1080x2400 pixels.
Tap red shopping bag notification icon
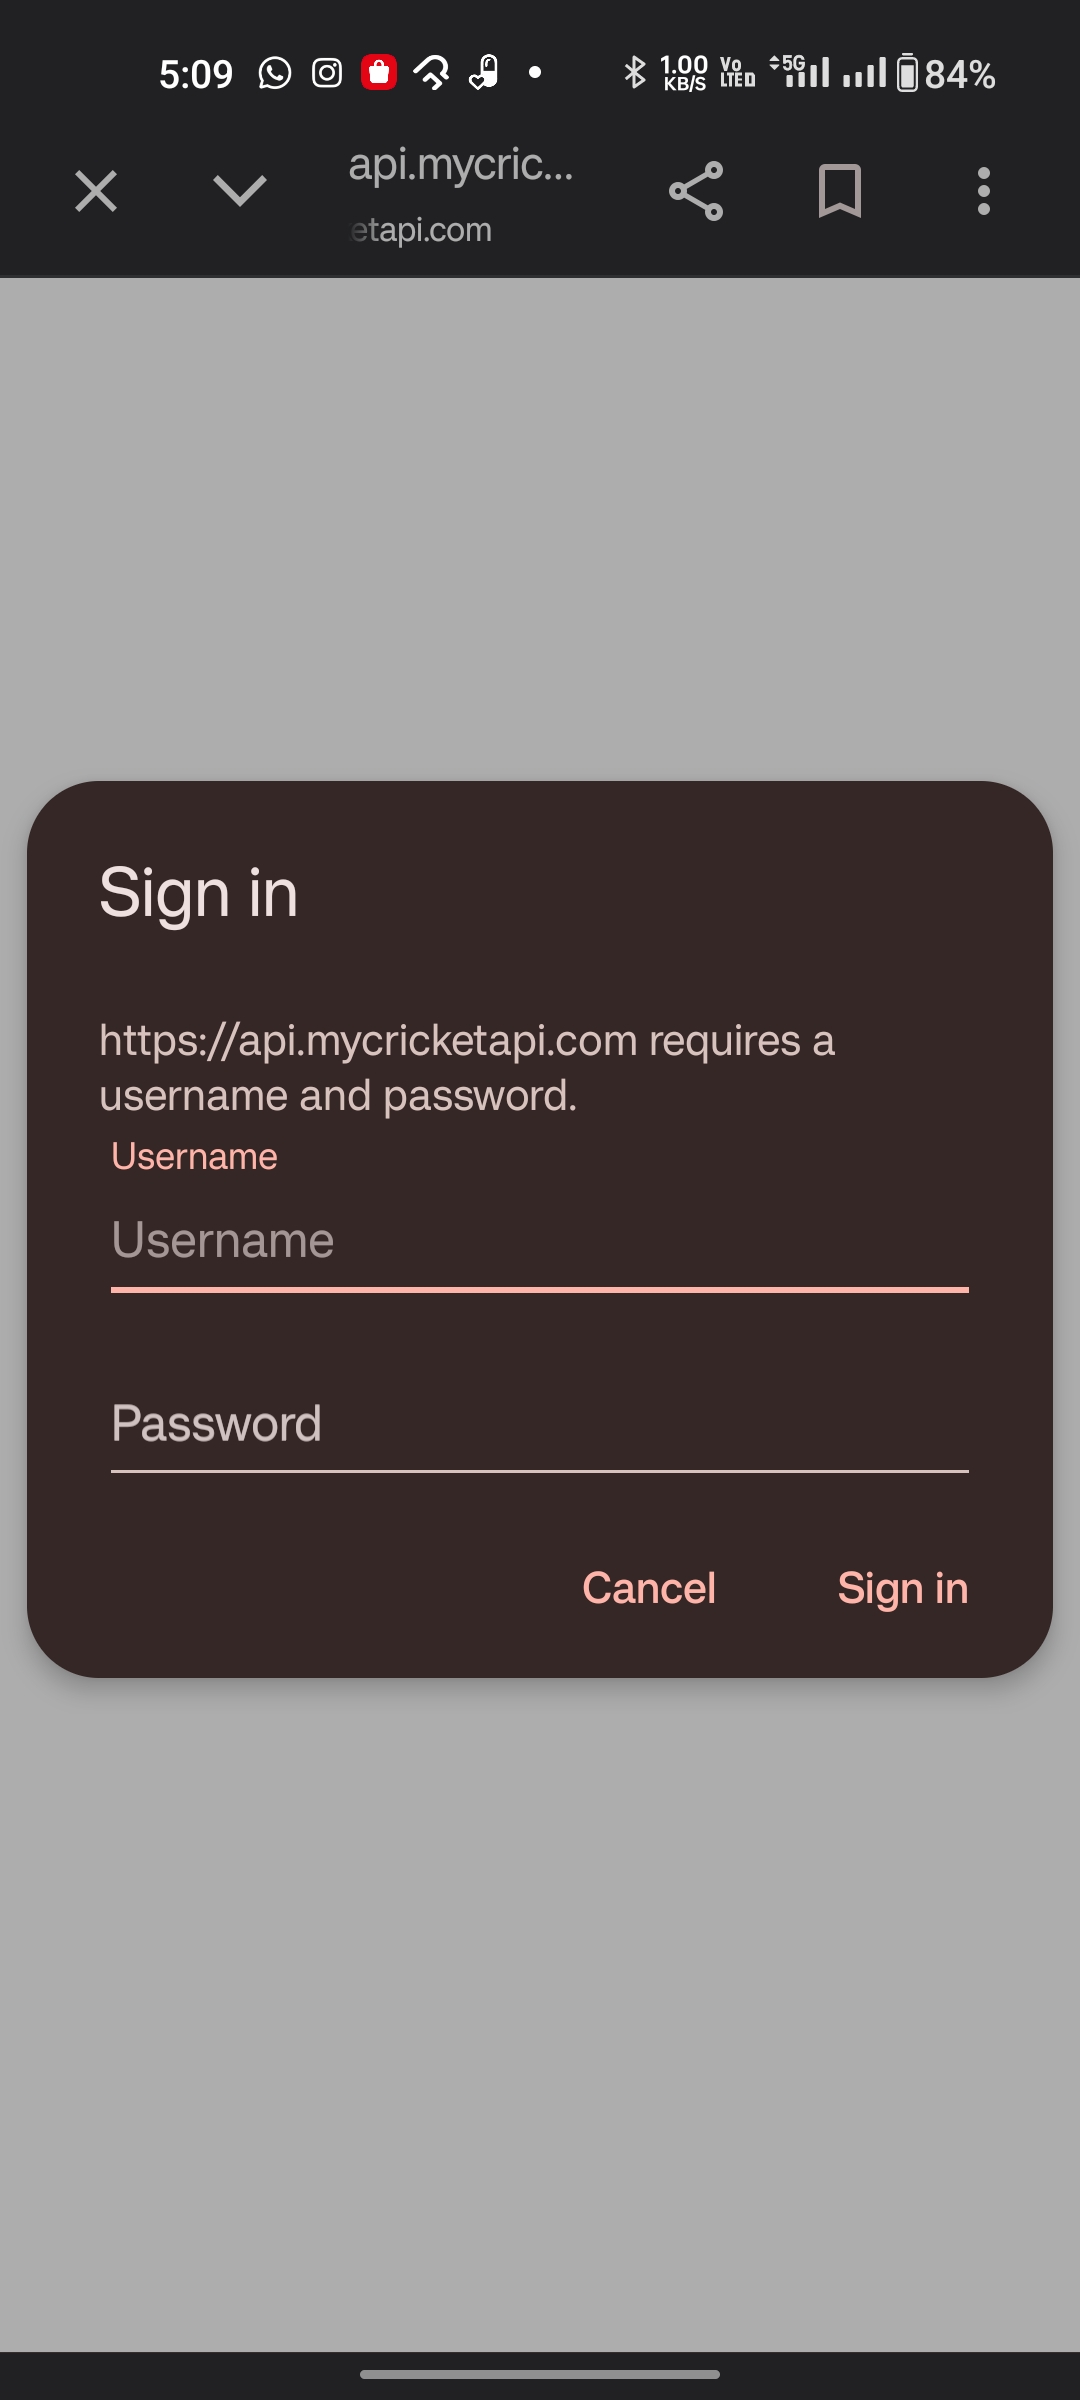(379, 73)
